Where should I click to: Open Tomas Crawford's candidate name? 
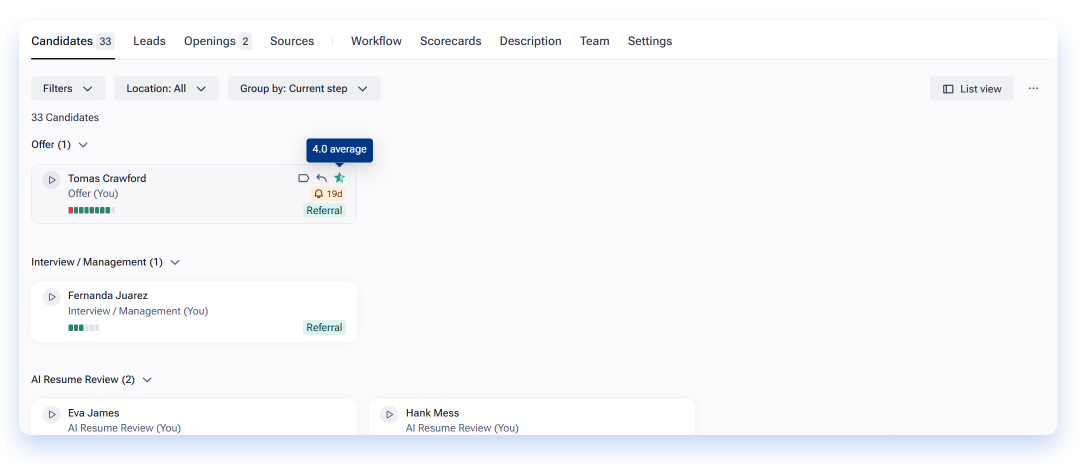pyautogui.click(x=107, y=178)
